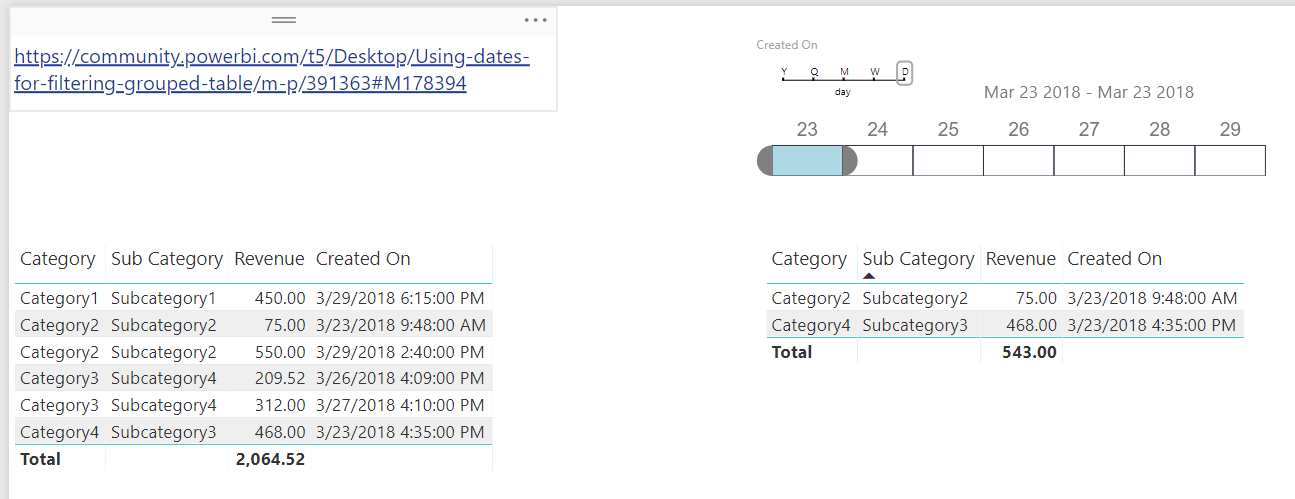Set timeline granularity to M (month)
Image resolution: width=1295 pixels, height=499 pixels.
[844, 72]
